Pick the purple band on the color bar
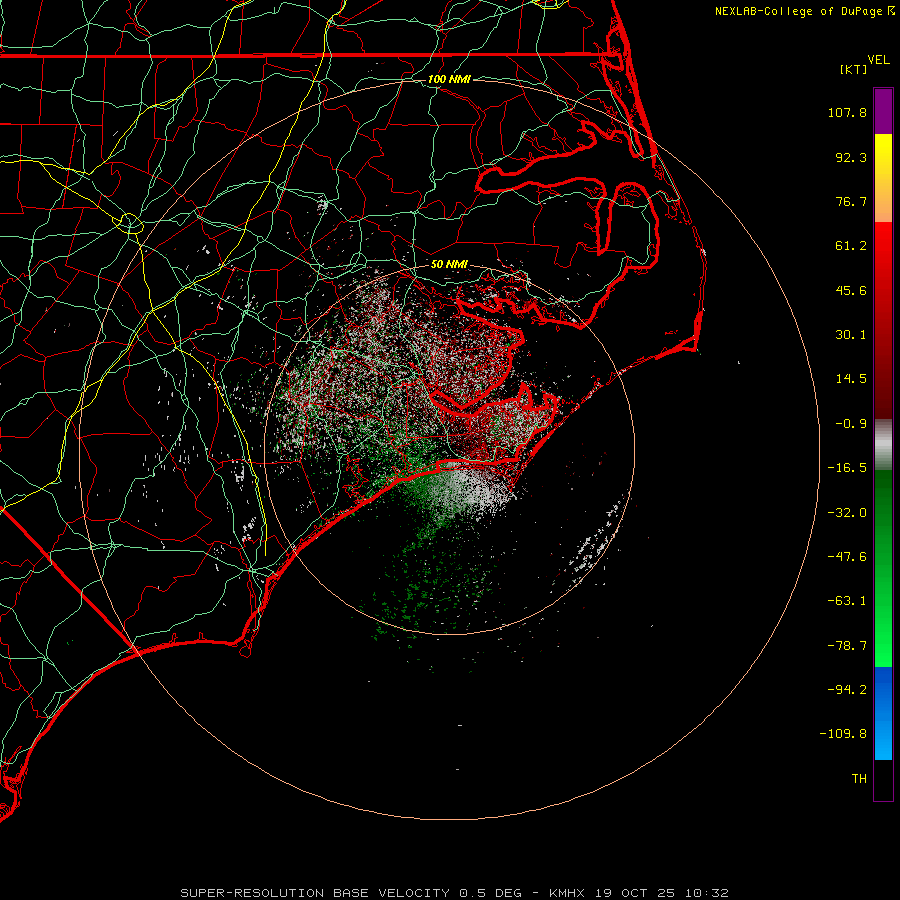 [x=883, y=111]
